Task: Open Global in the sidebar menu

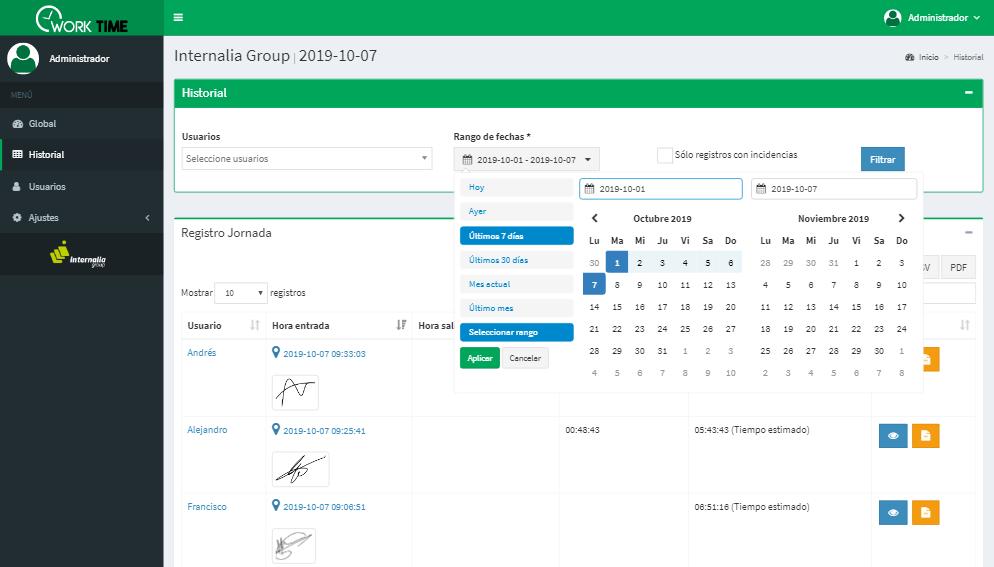Action: 42,124
